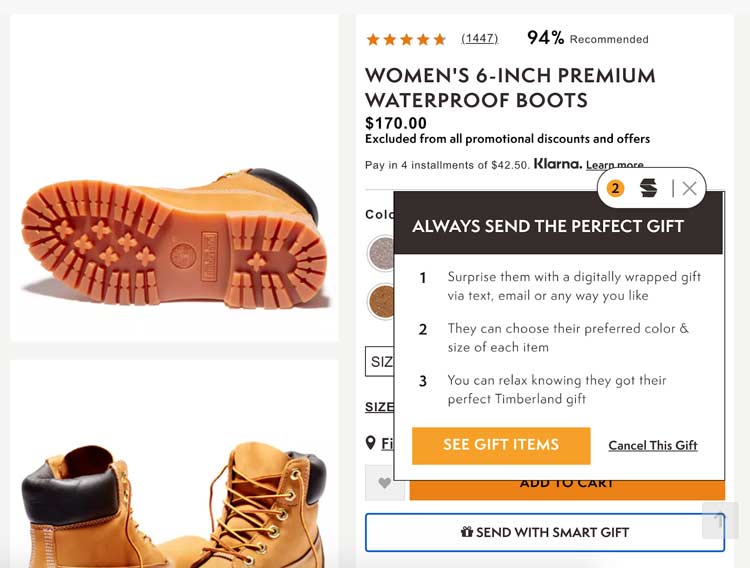
Task: Open the Klarna Learn more link
Action: coord(614,165)
